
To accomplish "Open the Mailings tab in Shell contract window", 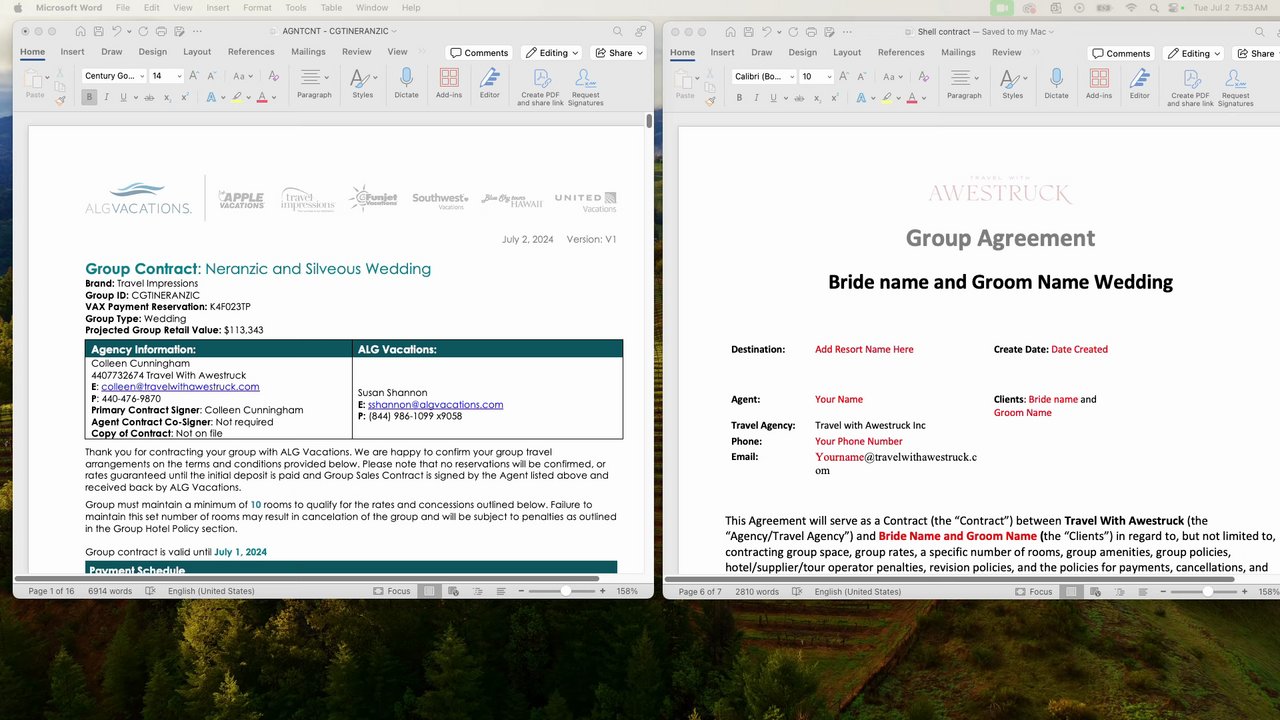I will click(958, 52).
